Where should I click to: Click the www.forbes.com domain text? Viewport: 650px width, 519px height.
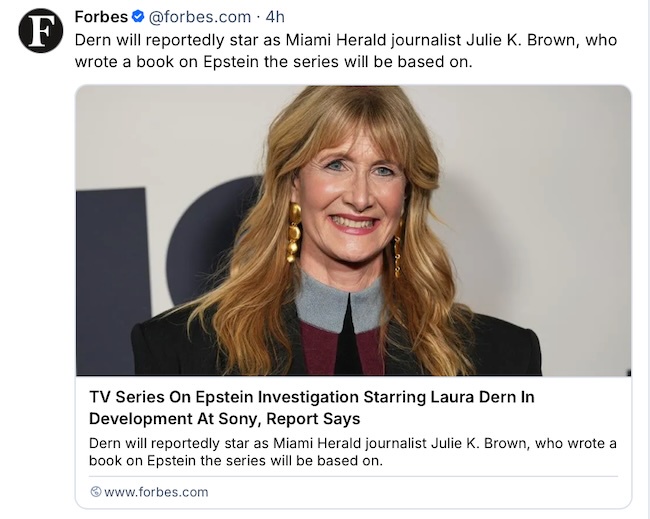point(156,492)
